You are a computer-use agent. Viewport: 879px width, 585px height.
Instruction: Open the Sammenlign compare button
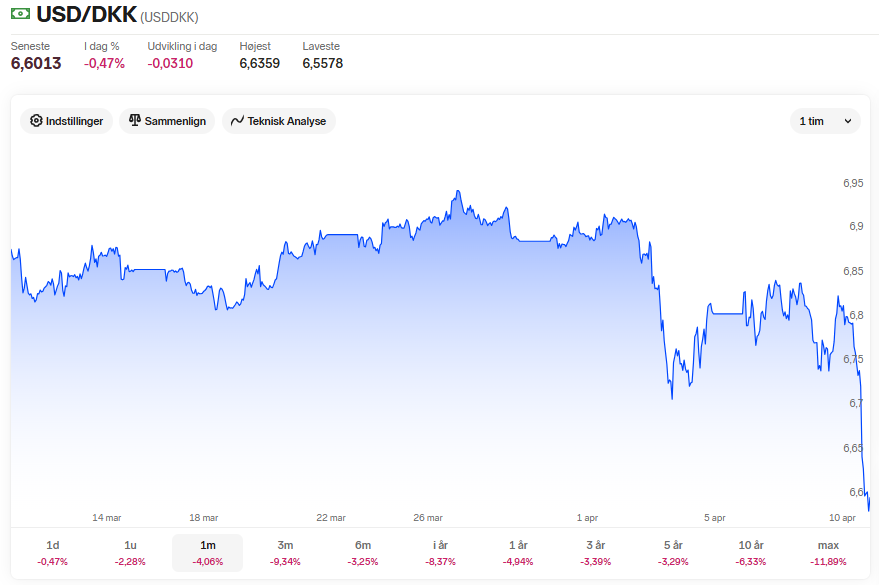pos(167,121)
